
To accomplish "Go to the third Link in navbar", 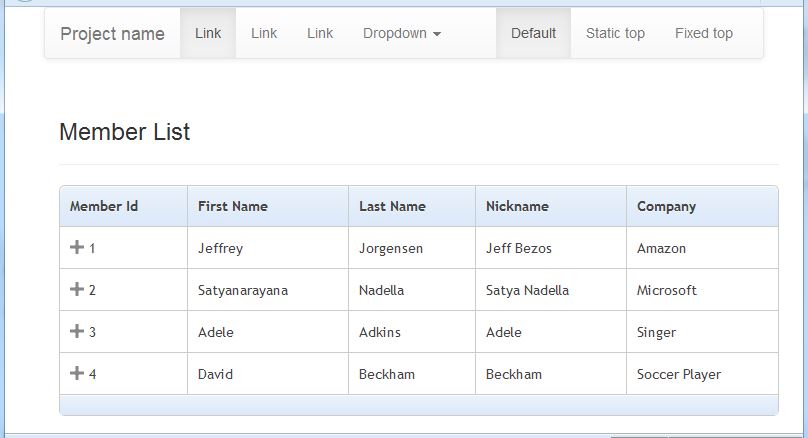I will coord(320,33).
